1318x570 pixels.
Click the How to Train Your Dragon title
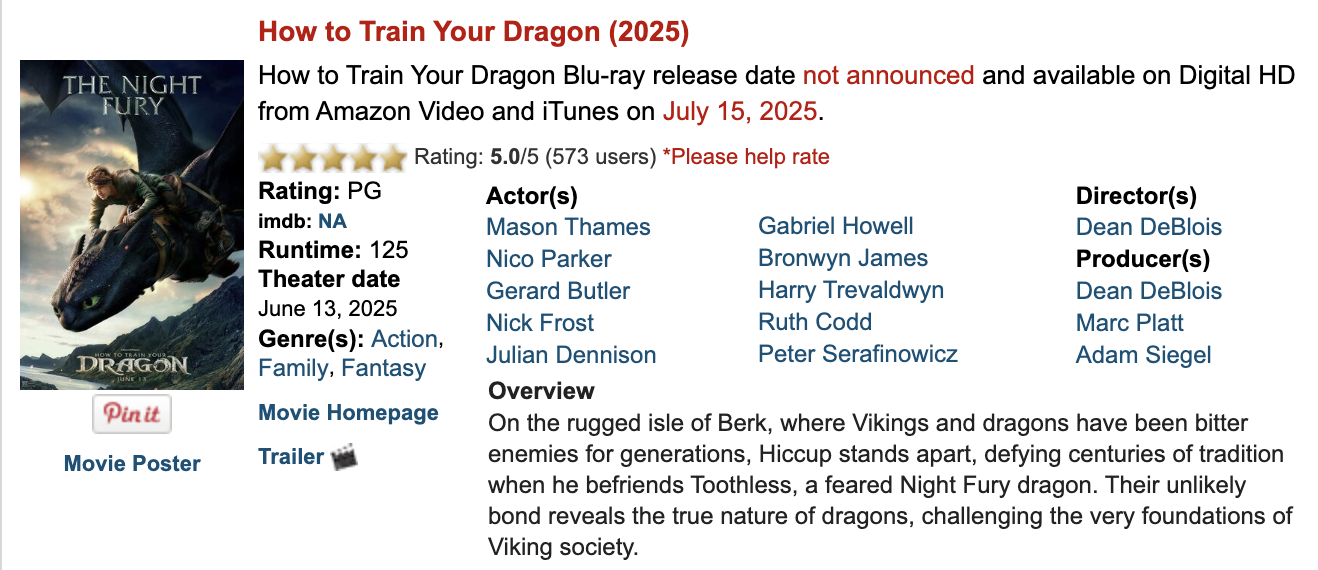coord(474,31)
